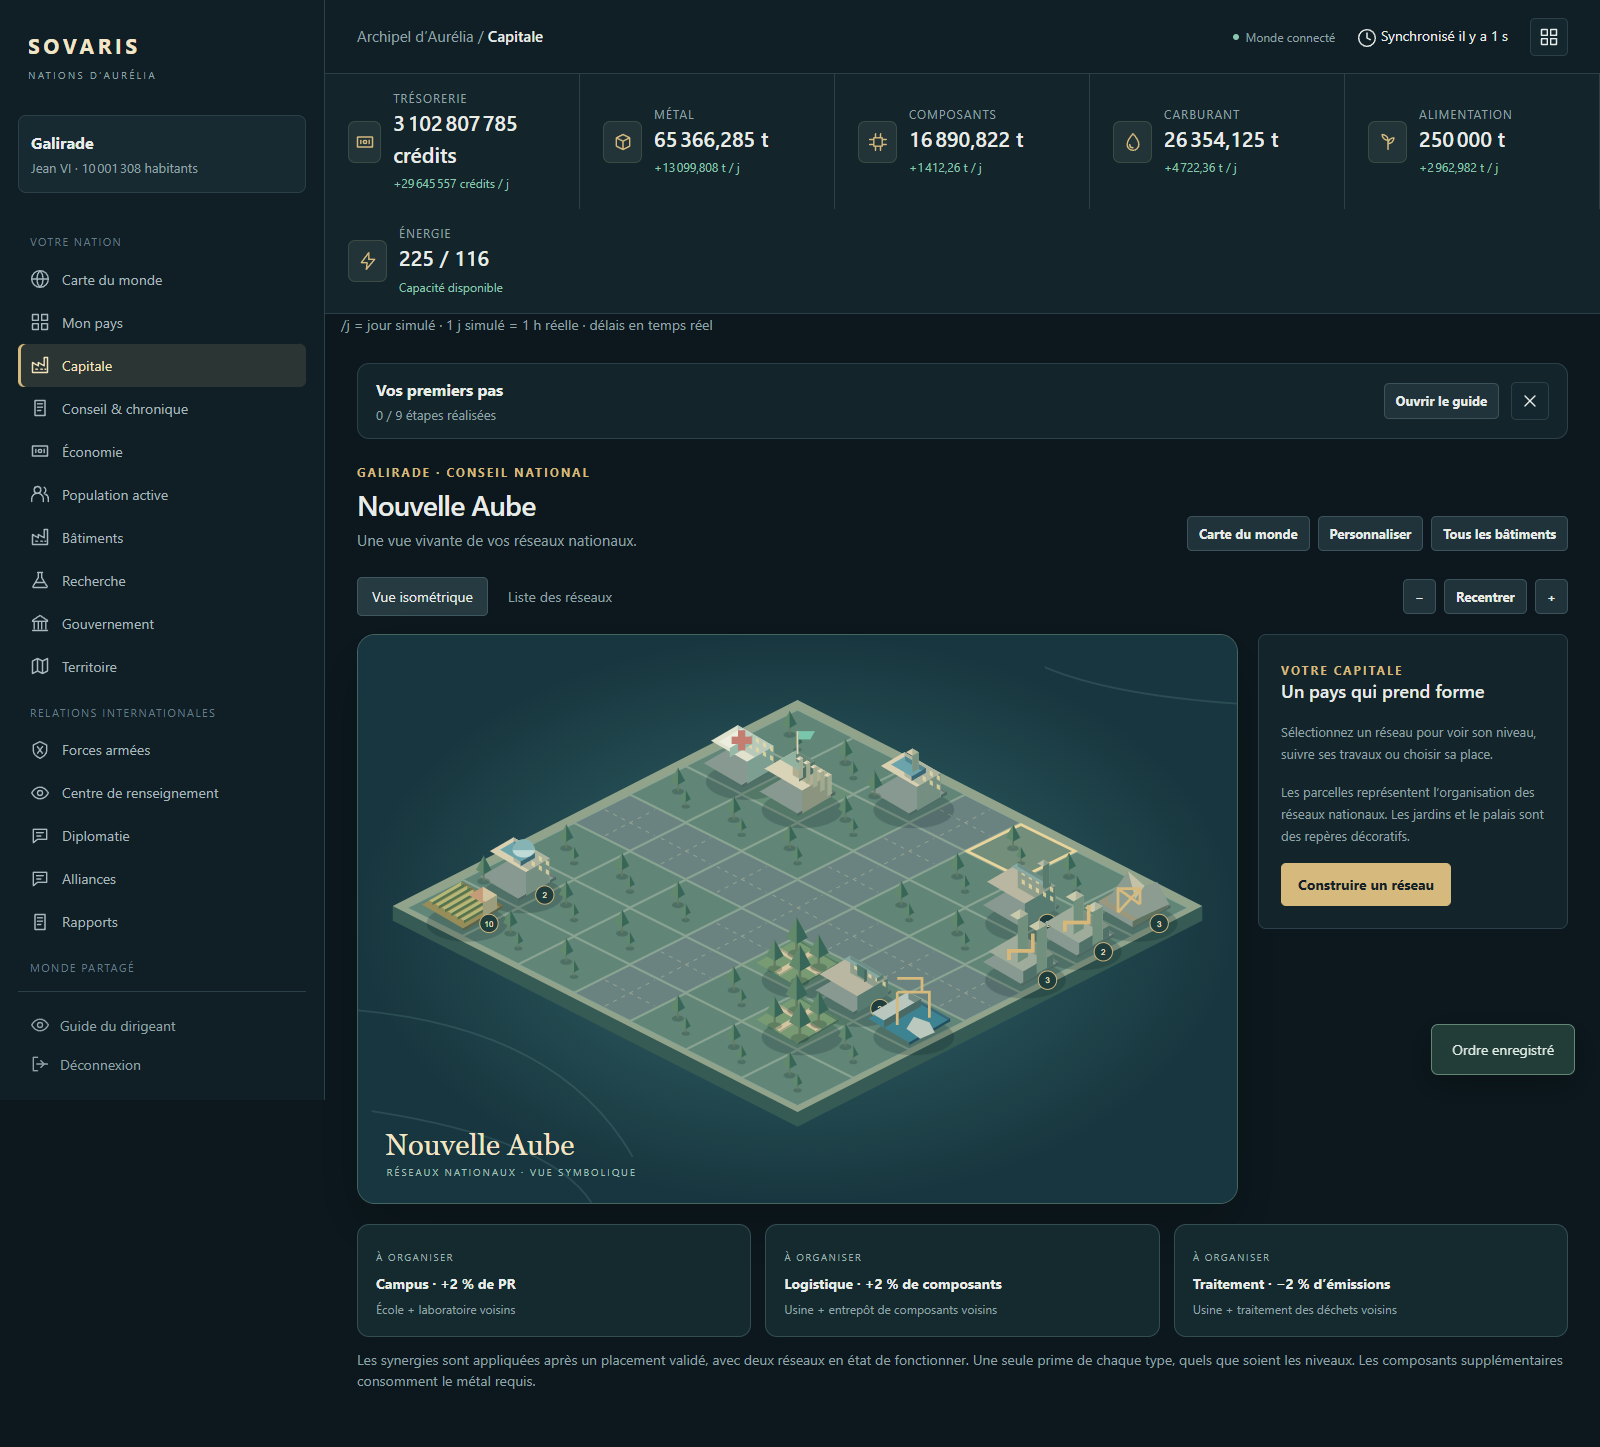1600x1447 pixels.
Task: Click the food sprout icon
Action: [1387, 142]
